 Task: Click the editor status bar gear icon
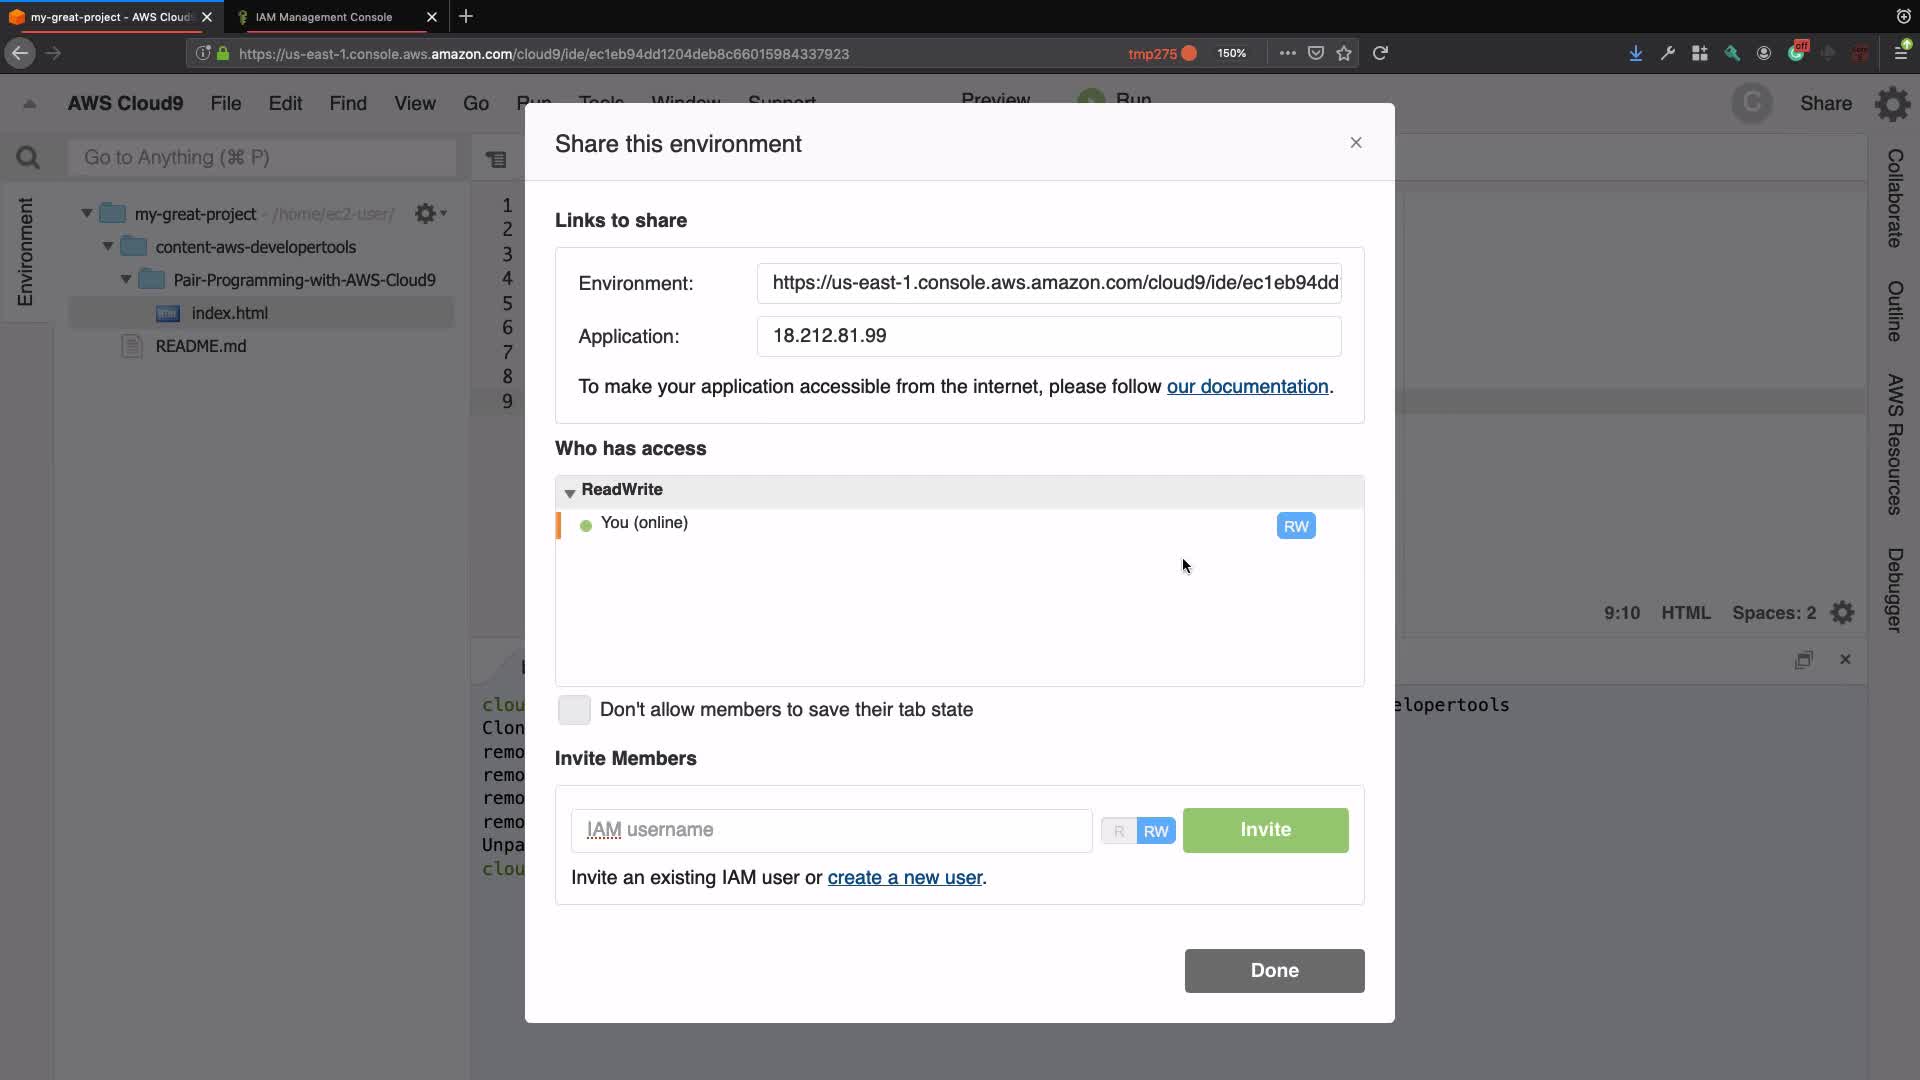coord(1842,613)
